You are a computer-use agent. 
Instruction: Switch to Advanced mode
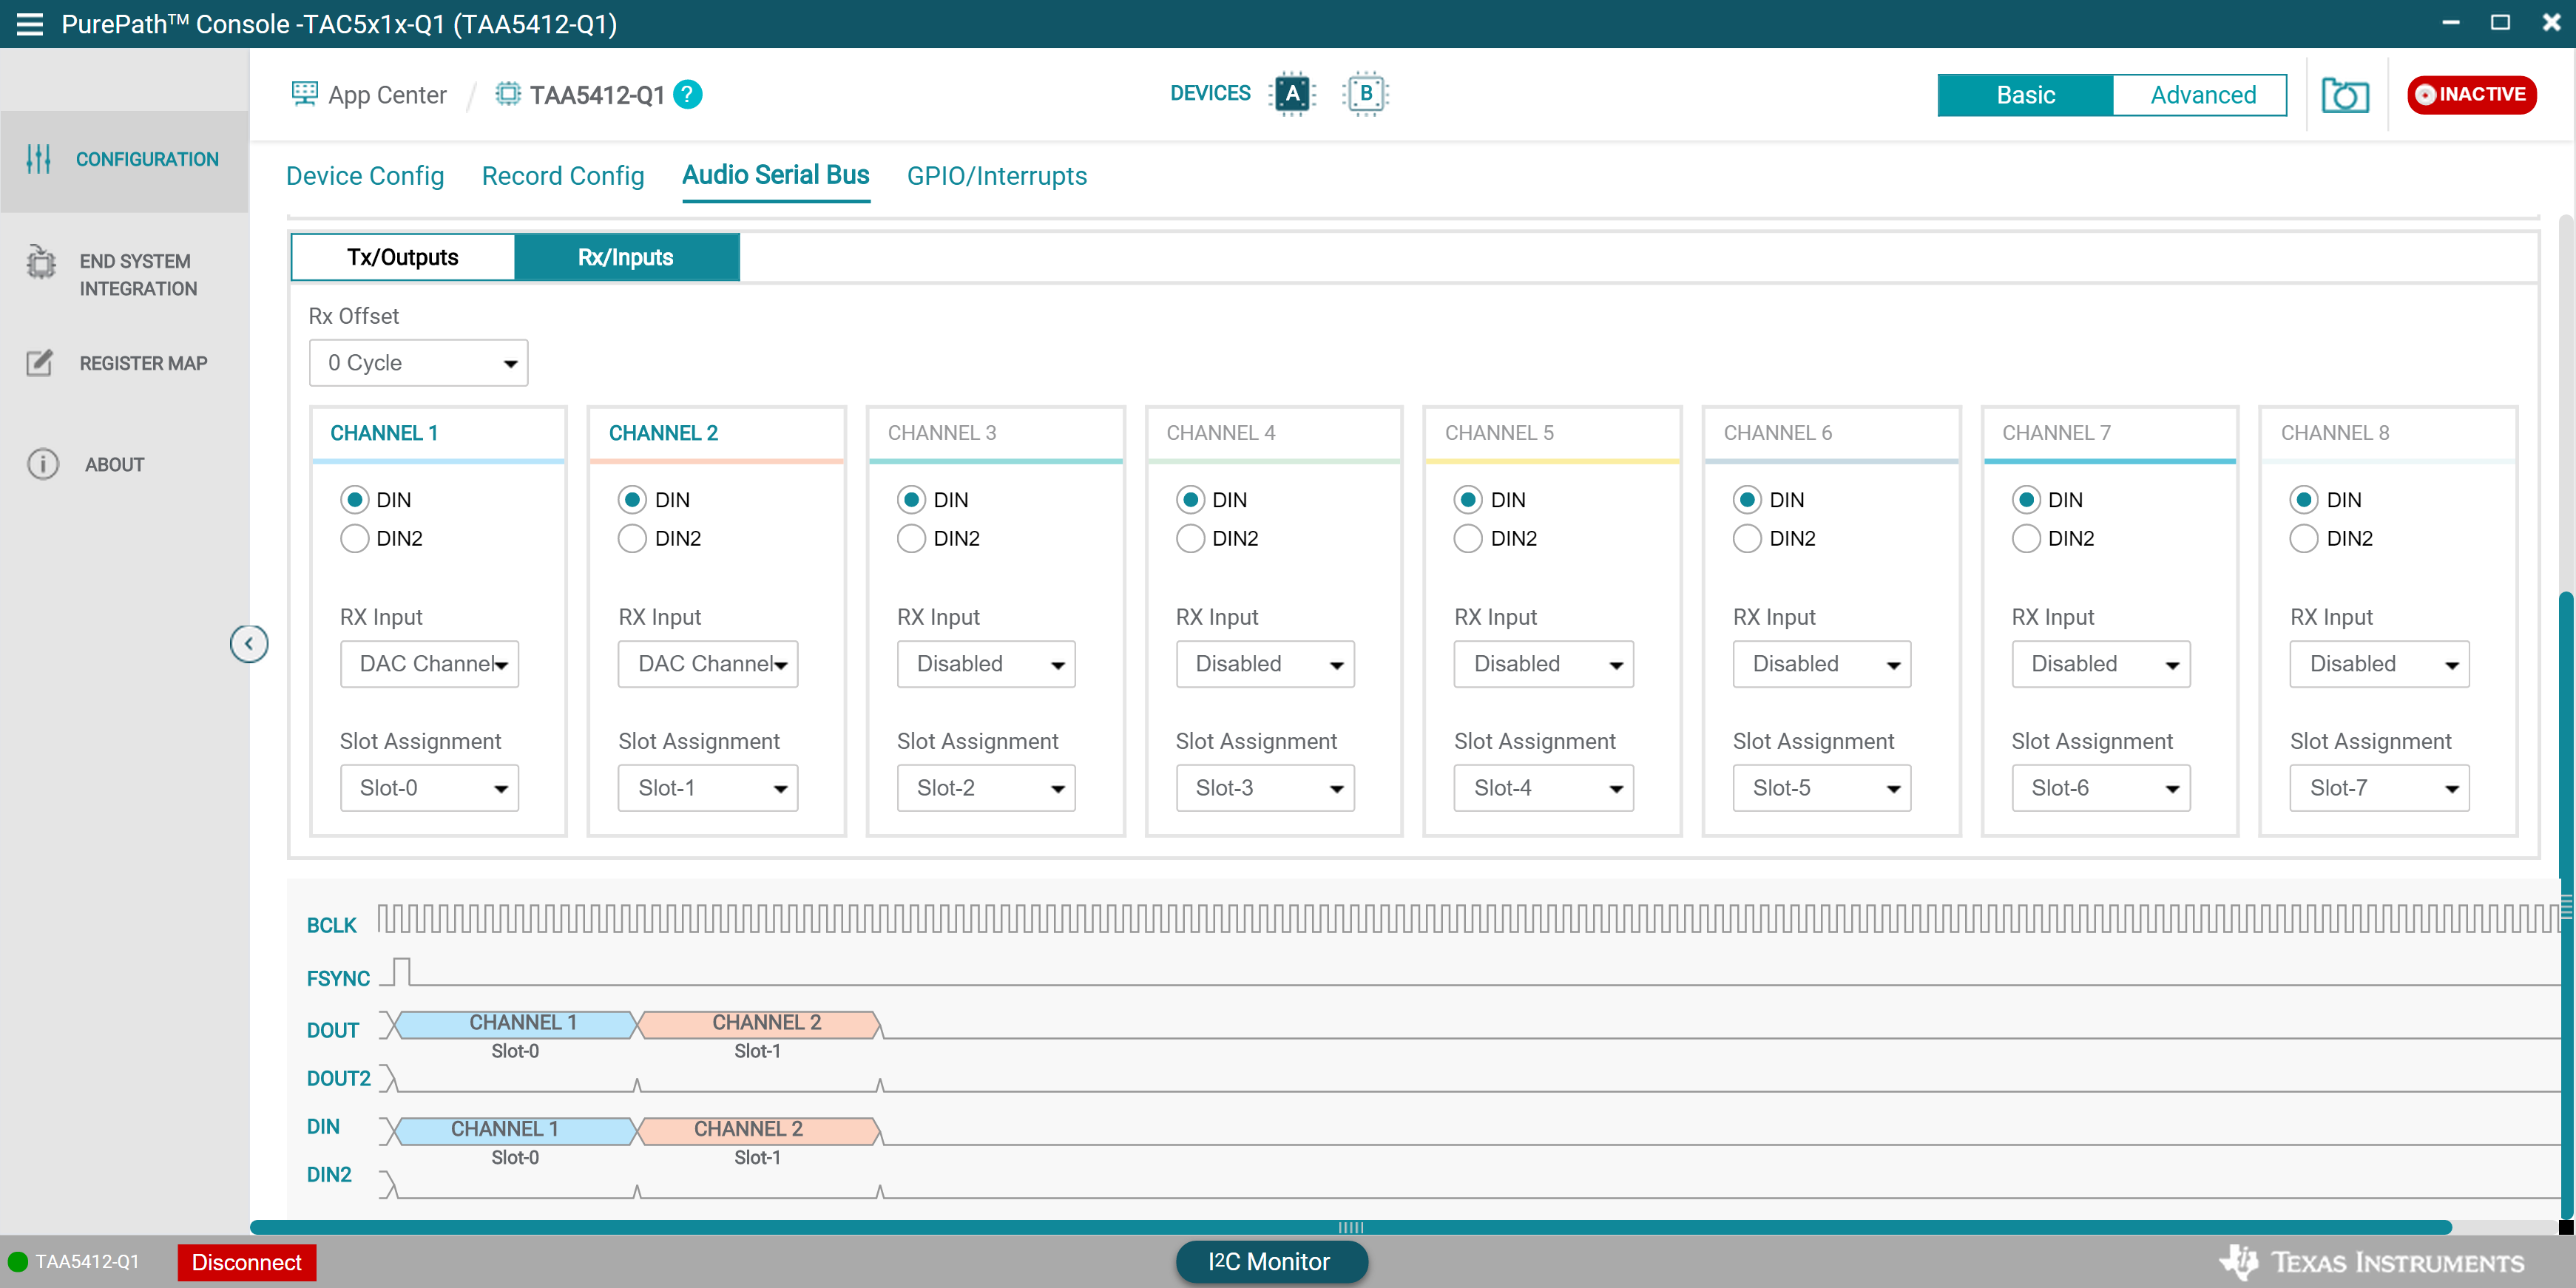(x=2201, y=95)
